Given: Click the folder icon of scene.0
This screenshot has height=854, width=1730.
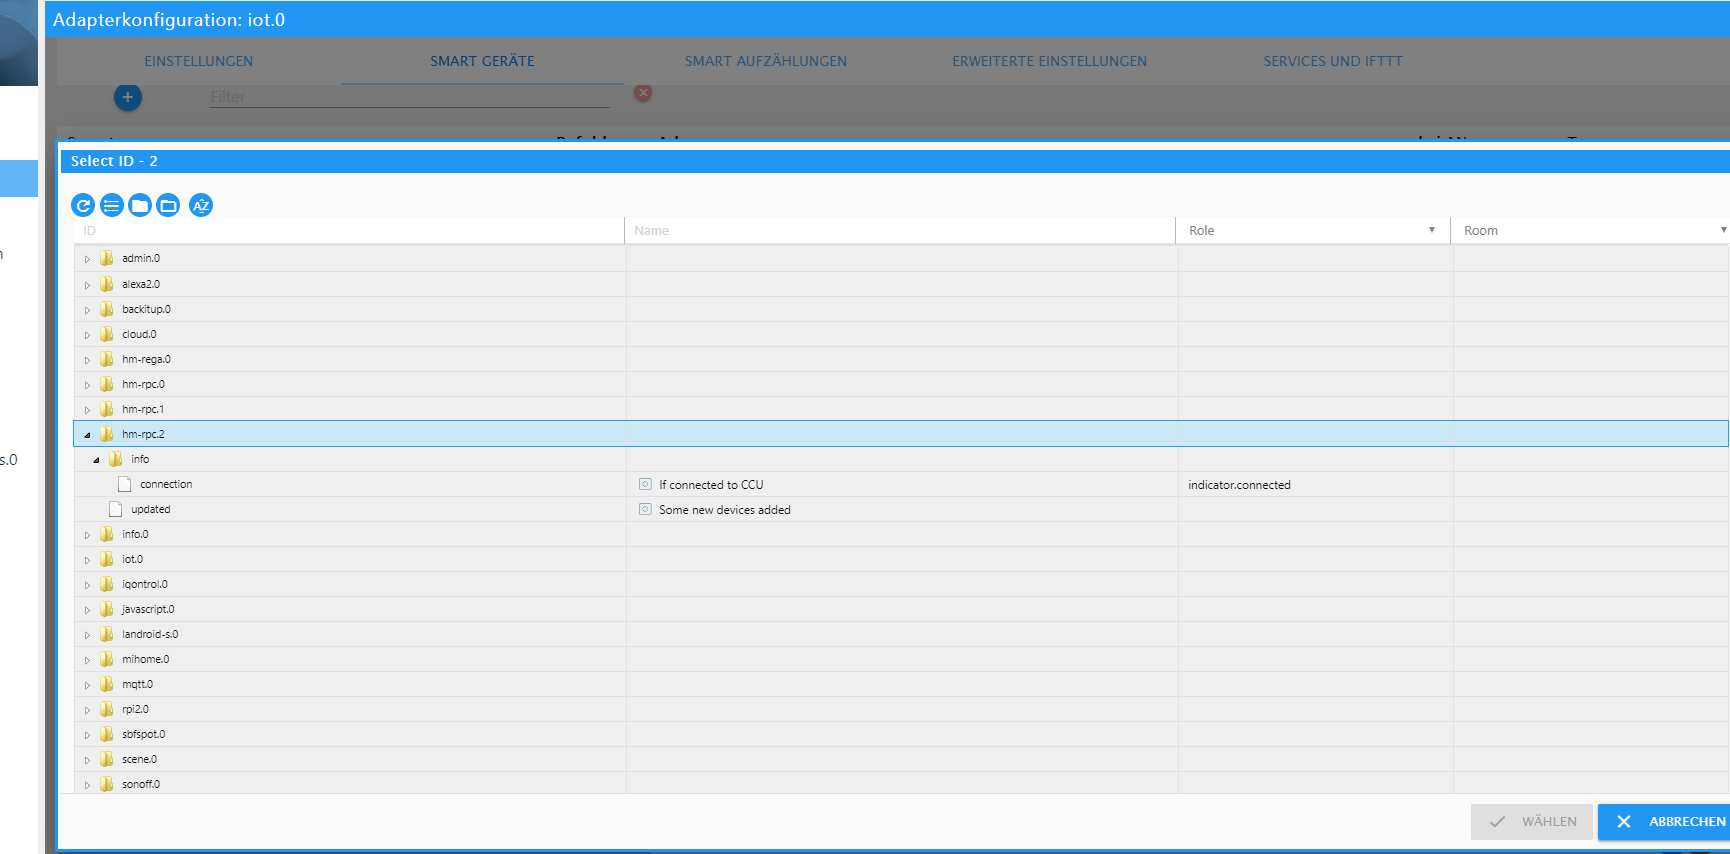Looking at the screenshot, I should click(x=107, y=759).
